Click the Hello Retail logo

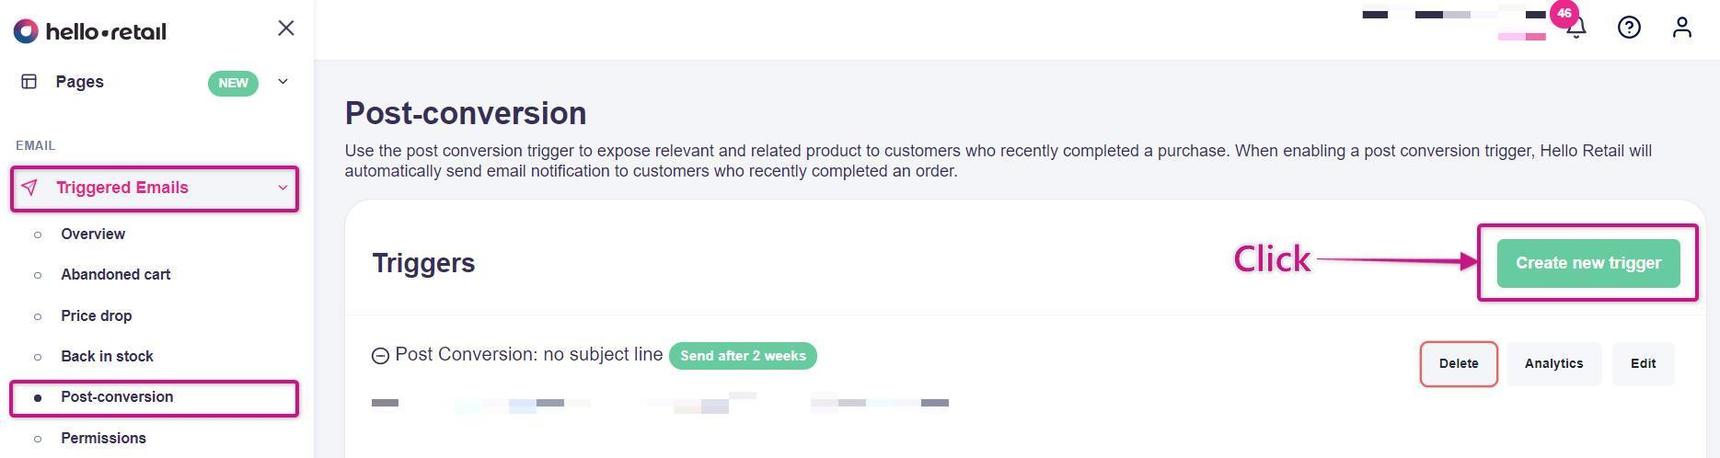90,31
